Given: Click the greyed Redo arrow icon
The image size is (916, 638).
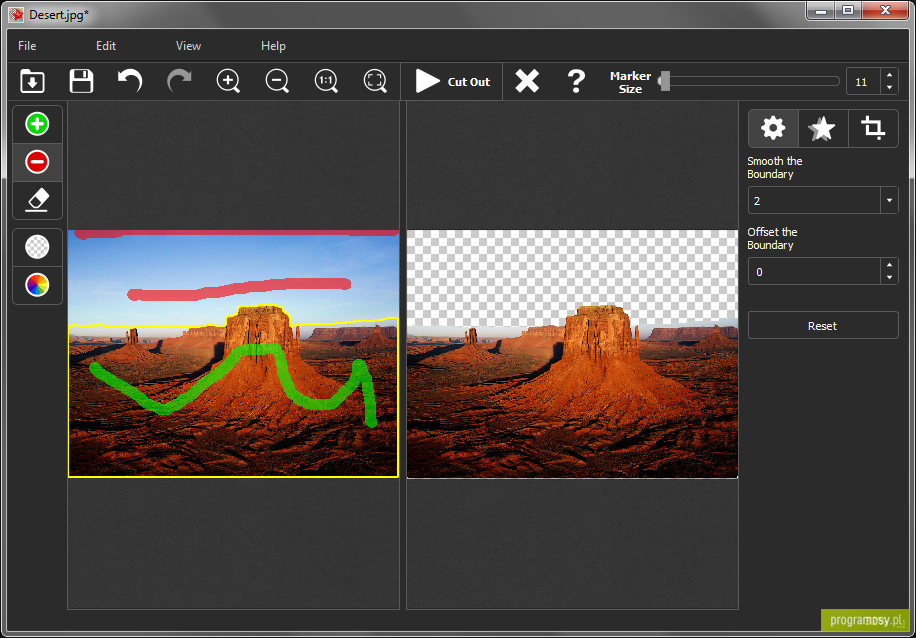Looking at the screenshot, I should (179, 81).
